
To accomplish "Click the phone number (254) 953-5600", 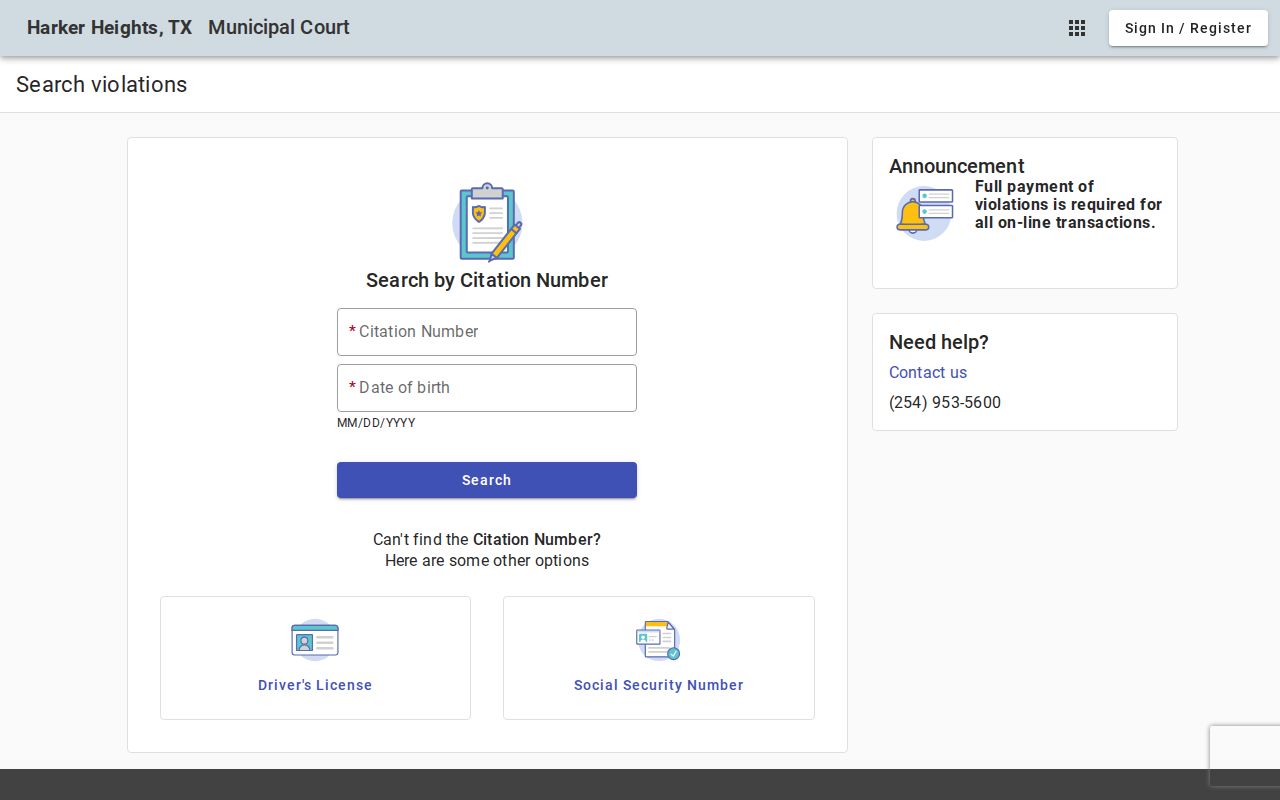I will (x=945, y=402).
